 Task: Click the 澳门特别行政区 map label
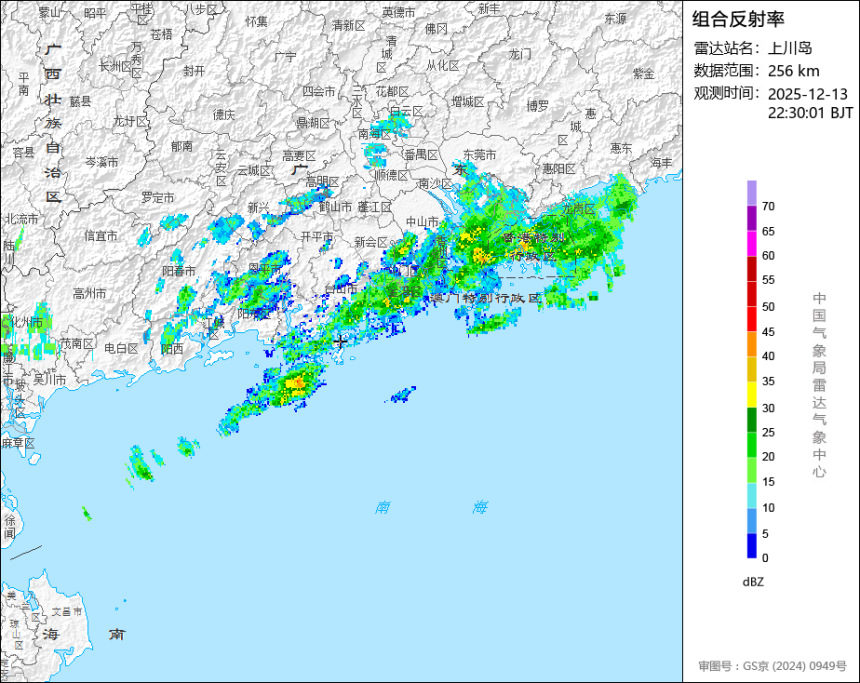coord(486,298)
